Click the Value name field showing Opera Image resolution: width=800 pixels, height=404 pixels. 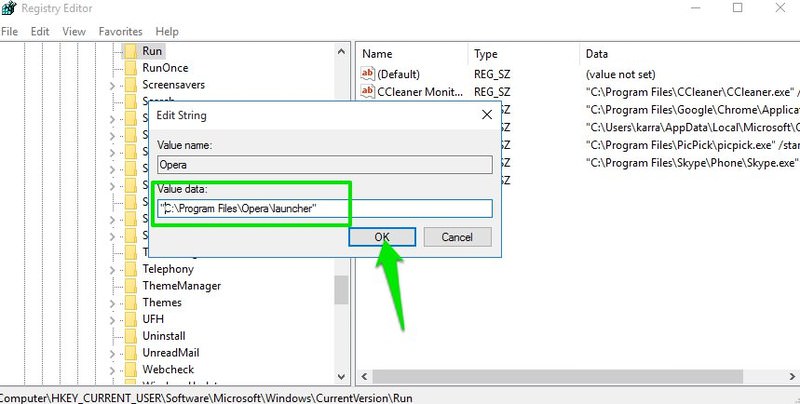click(x=324, y=165)
